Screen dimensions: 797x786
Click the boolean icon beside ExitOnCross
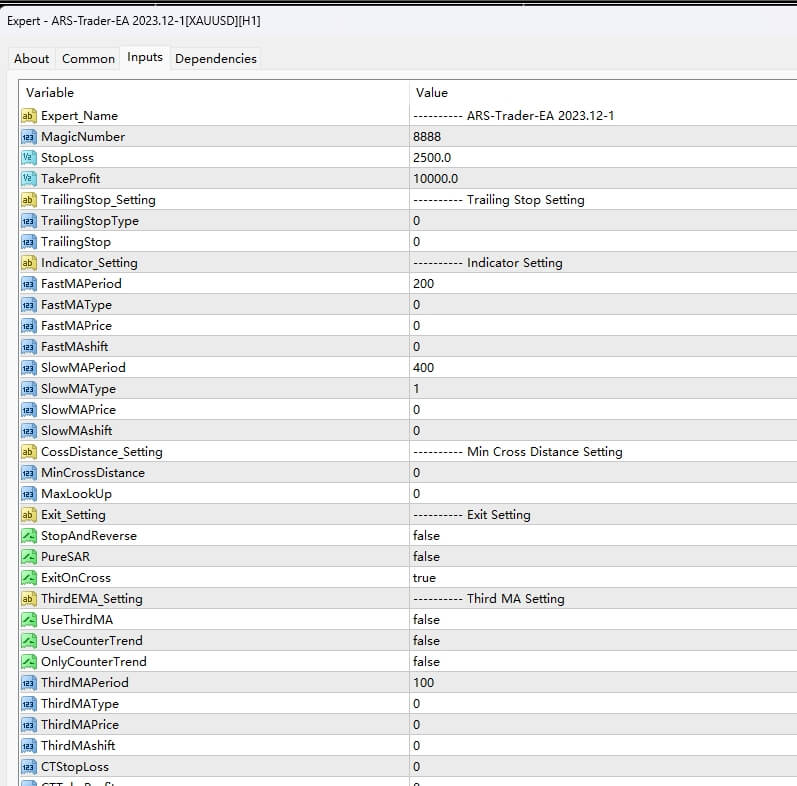pyautogui.click(x=28, y=578)
